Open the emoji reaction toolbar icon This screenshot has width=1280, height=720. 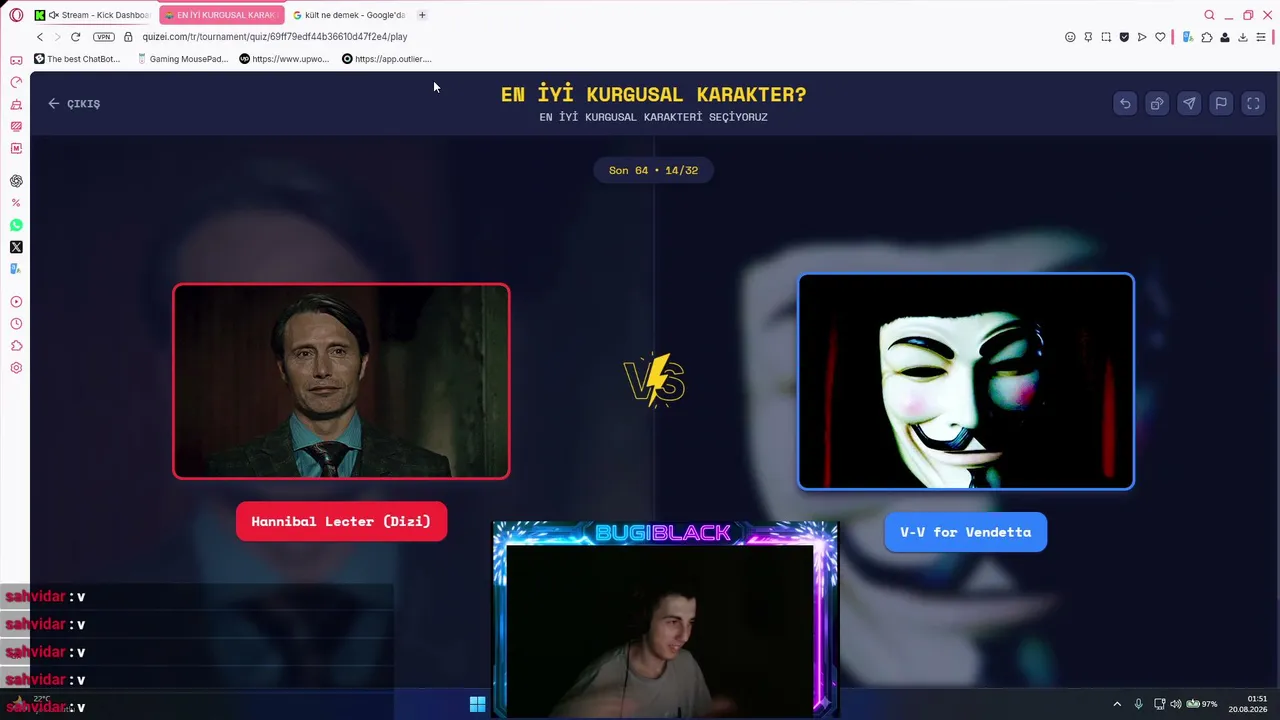coord(1070,37)
